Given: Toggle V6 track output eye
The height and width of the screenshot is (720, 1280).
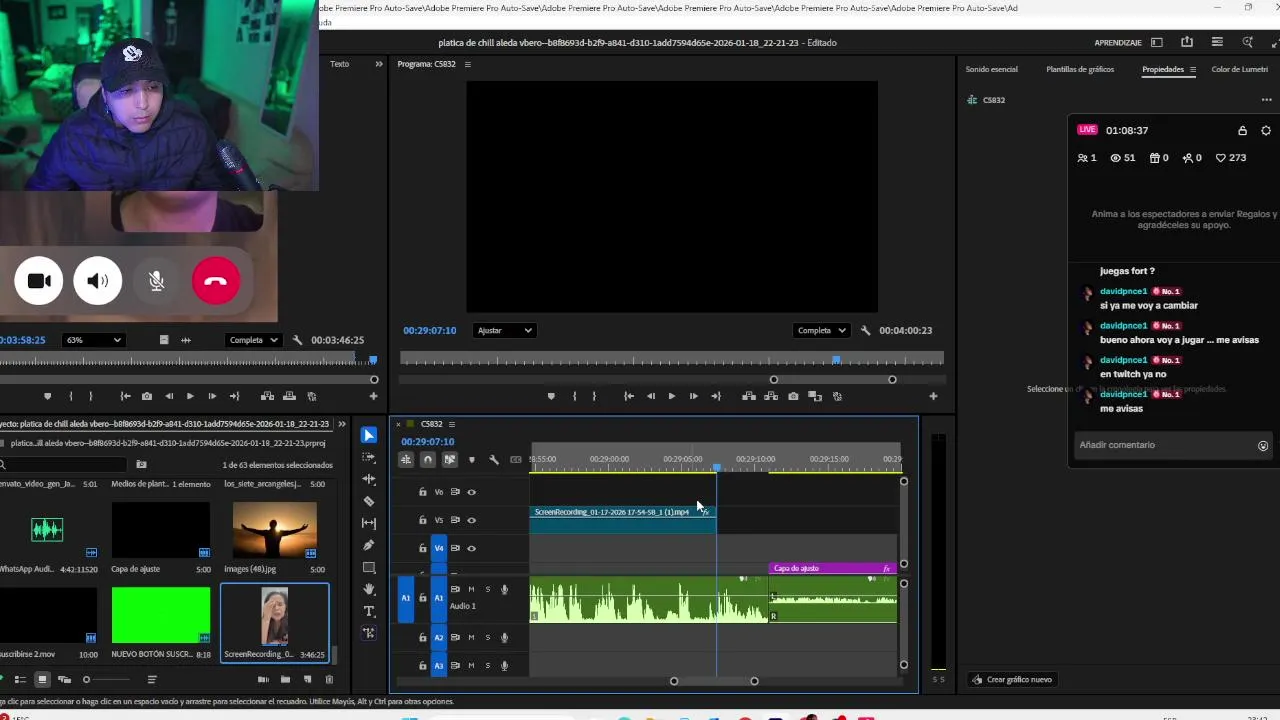Looking at the screenshot, I should (472, 492).
